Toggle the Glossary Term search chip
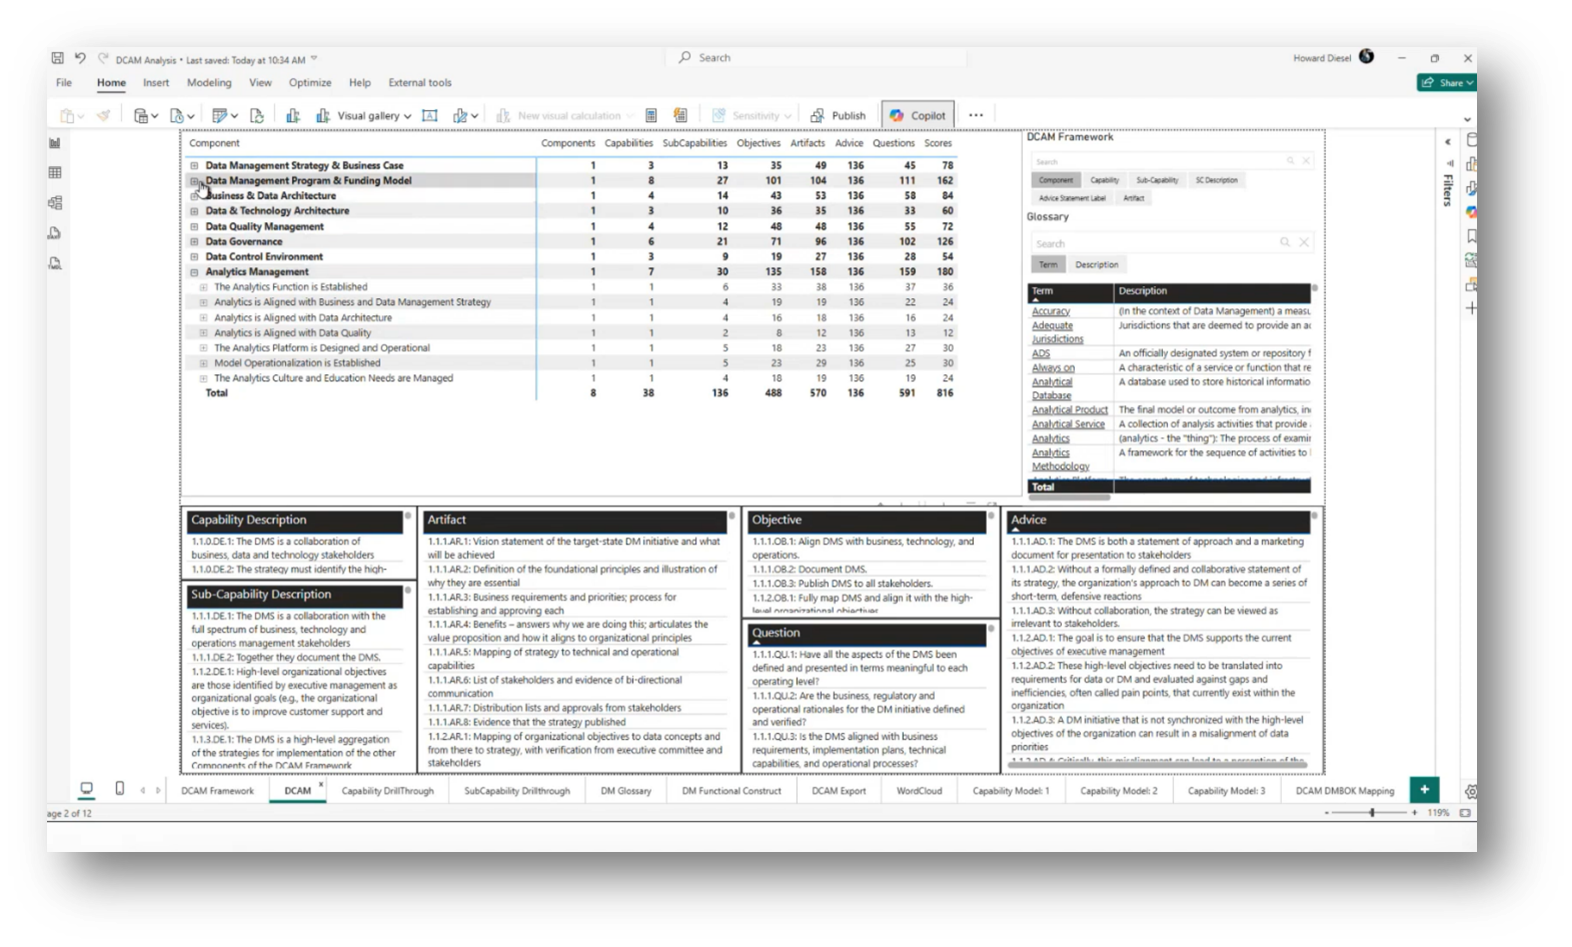Viewport: 1572px width, 947px height. point(1047,265)
